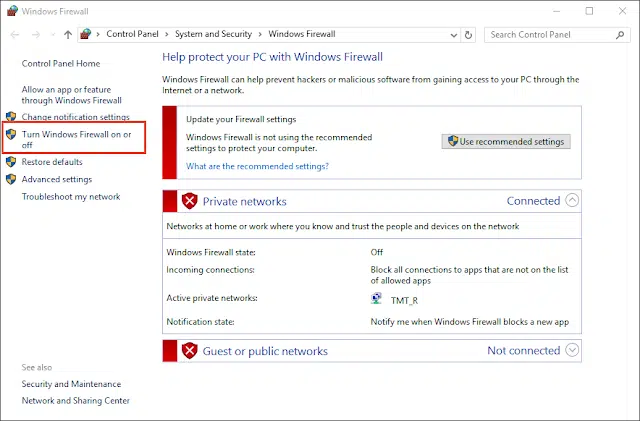
Task: Click the Incoming connections label
Action: [210, 270]
